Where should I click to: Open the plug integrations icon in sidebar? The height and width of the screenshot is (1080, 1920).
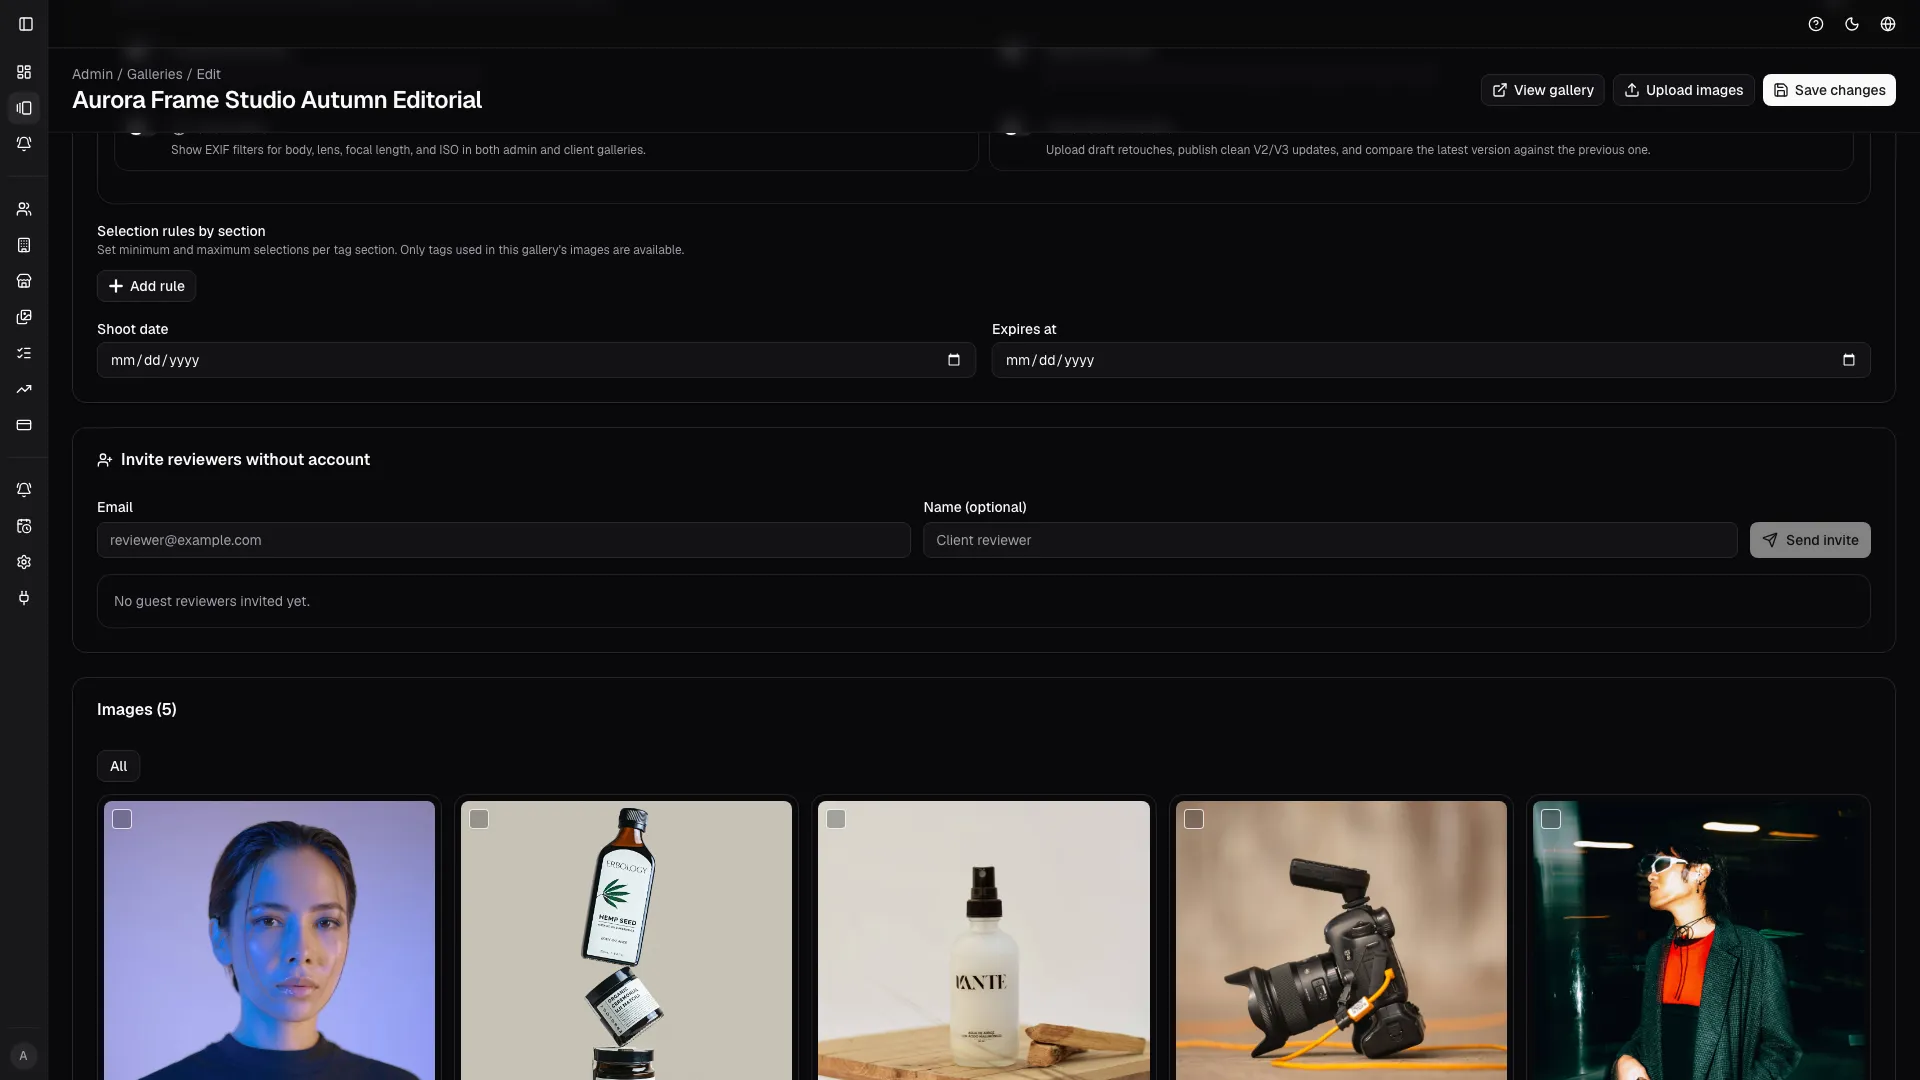click(x=24, y=598)
